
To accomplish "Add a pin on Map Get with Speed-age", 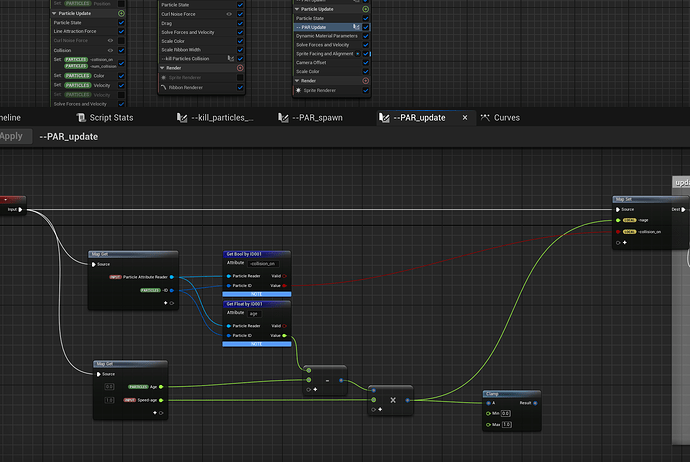I will pos(155,413).
